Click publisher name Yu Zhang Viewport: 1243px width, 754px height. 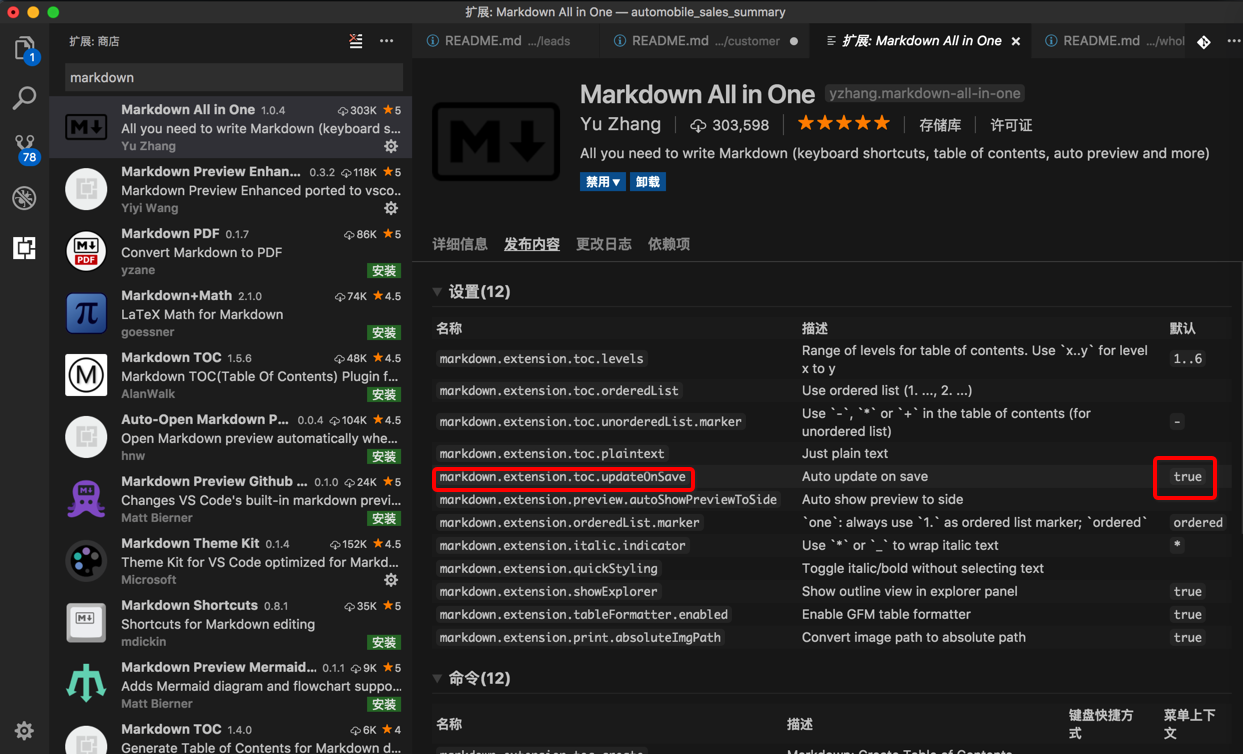coord(620,124)
